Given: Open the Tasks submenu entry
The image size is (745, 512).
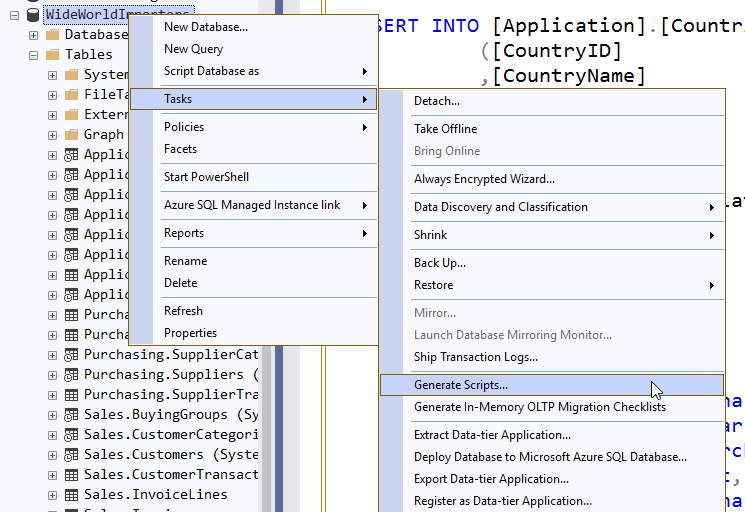Looking at the screenshot, I should pos(253,99).
